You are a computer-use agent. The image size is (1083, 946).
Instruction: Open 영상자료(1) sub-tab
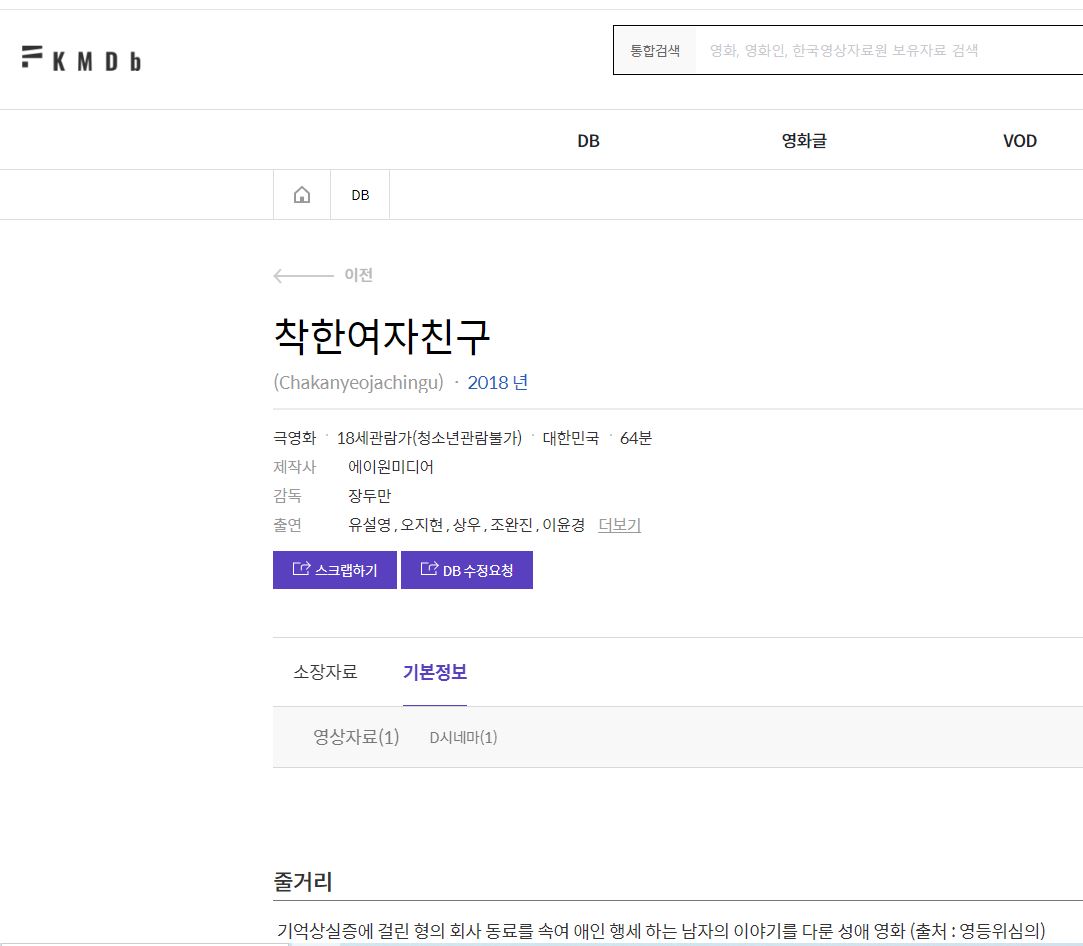(x=356, y=737)
